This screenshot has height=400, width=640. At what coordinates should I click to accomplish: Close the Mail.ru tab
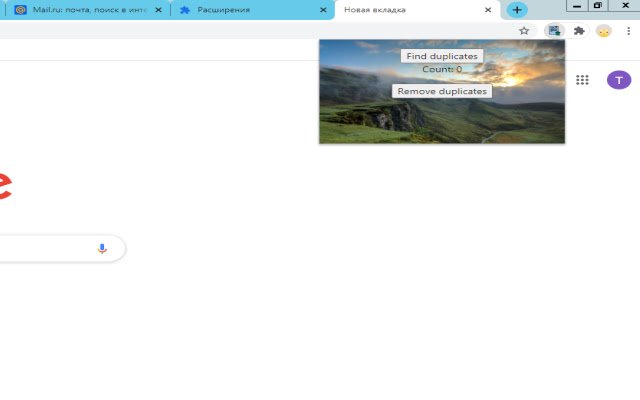point(158,10)
